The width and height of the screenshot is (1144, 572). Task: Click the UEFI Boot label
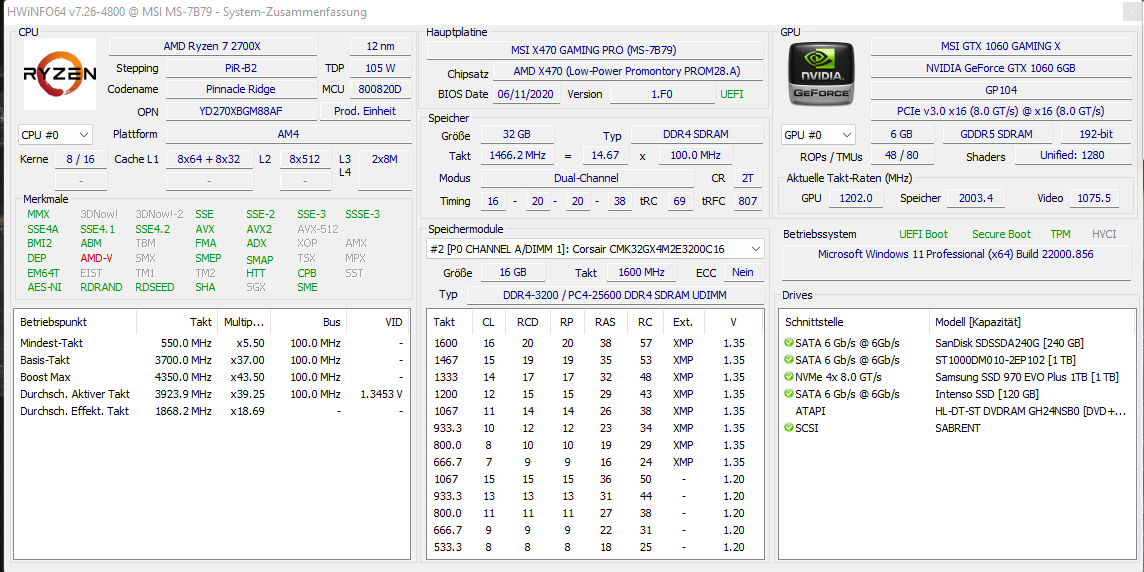924,234
